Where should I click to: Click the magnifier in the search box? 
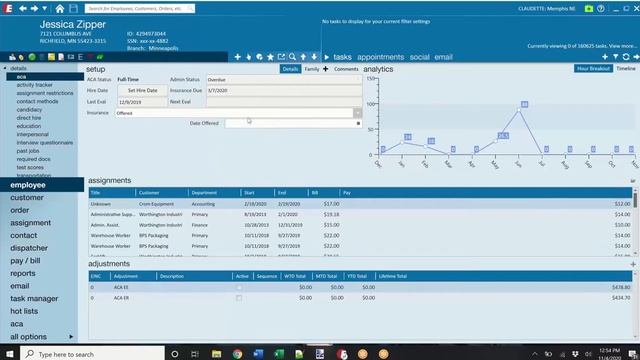point(191,8)
